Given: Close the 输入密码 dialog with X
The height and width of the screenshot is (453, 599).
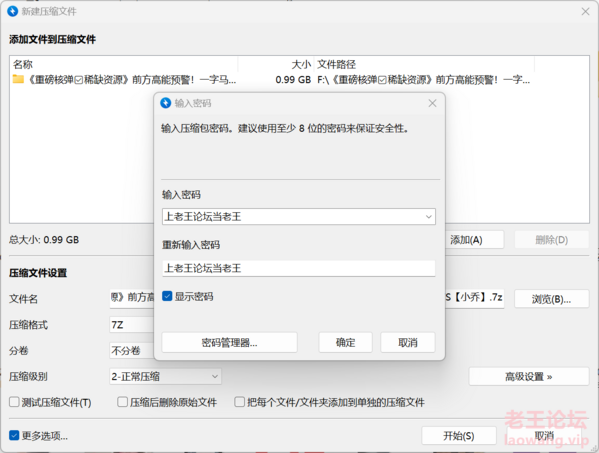Looking at the screenshot, I should (x=432, y=103).
